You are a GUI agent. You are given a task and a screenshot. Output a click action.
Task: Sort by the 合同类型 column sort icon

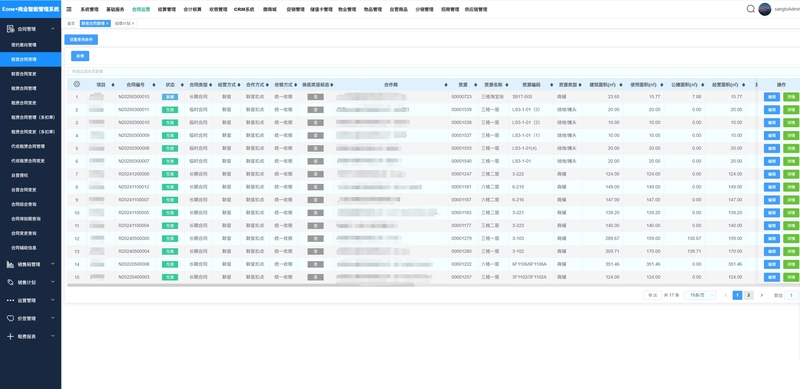pos(210,85)
